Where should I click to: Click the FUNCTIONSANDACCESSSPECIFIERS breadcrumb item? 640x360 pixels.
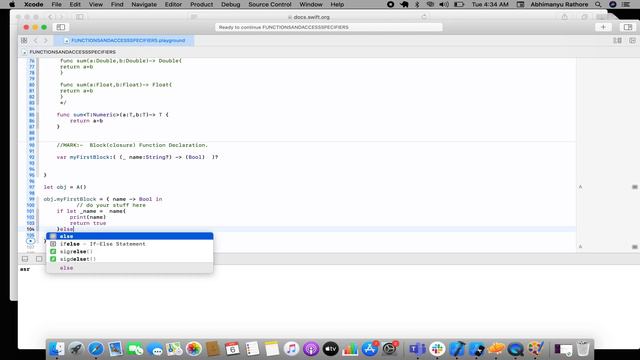(73, 52)
